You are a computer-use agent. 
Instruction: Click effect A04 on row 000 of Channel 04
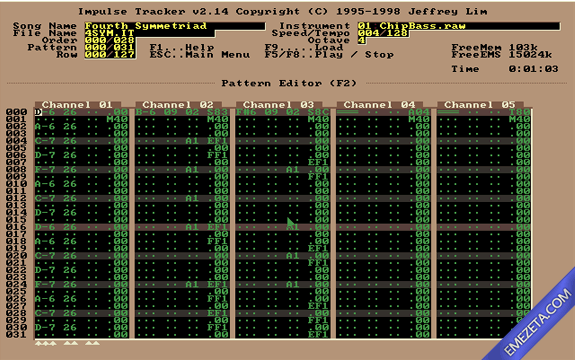pyautogui.click(x=419, y=112)
